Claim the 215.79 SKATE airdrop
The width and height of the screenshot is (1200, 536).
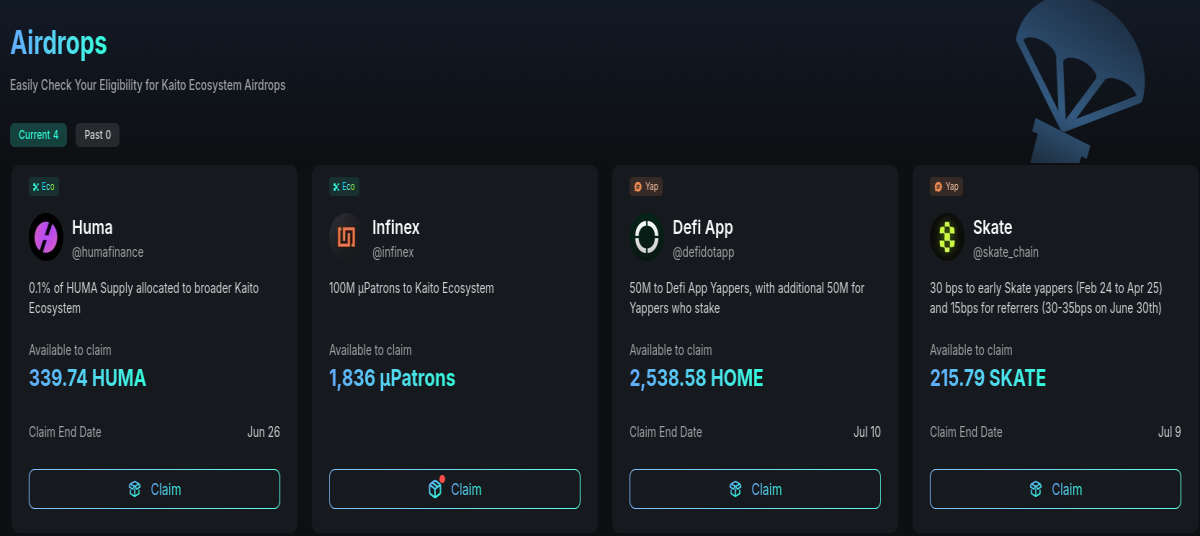coord(1055,489)
